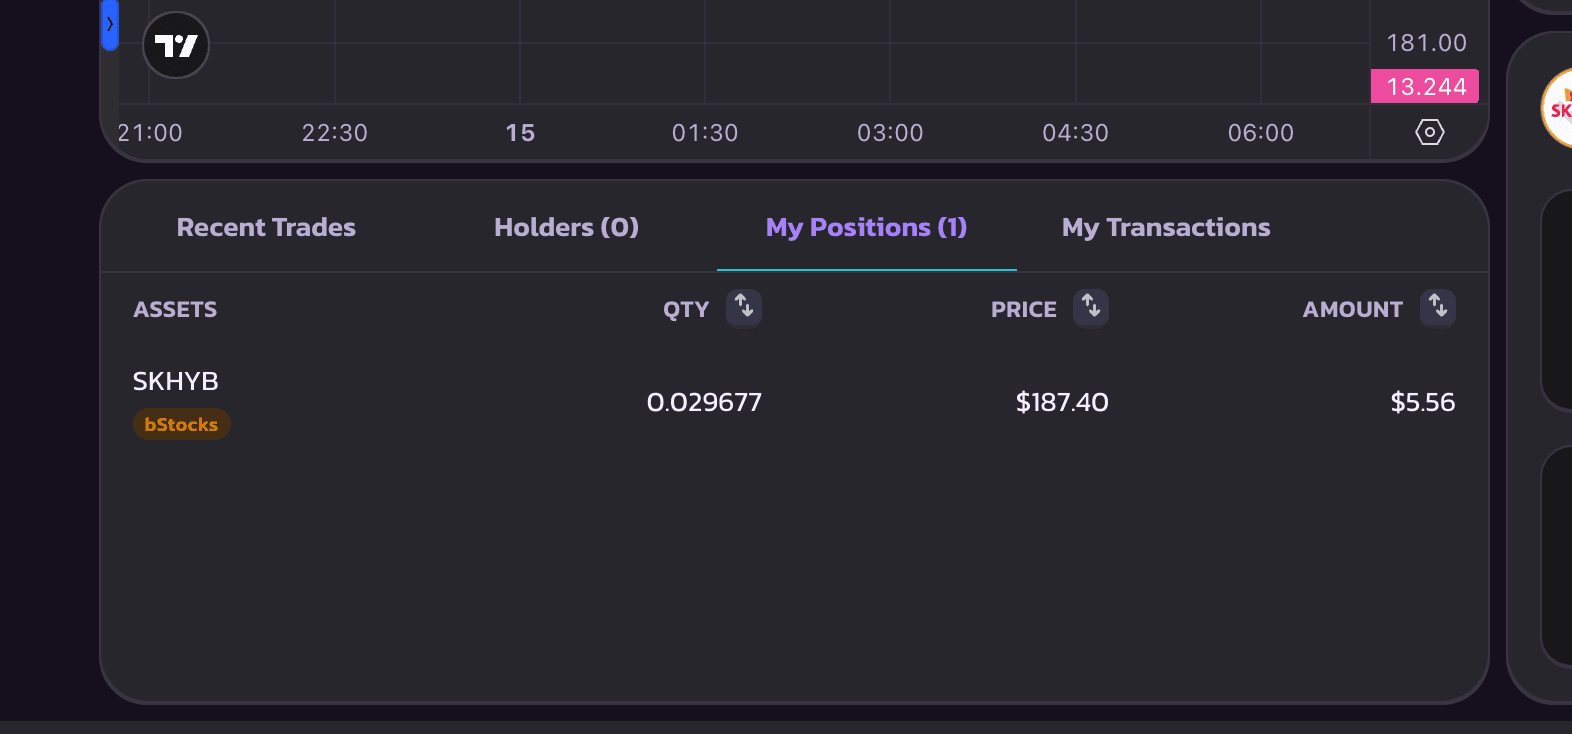Open the Holders (0) tab
This screenshot has width=1572, height=734.
[x=566, y=227]
